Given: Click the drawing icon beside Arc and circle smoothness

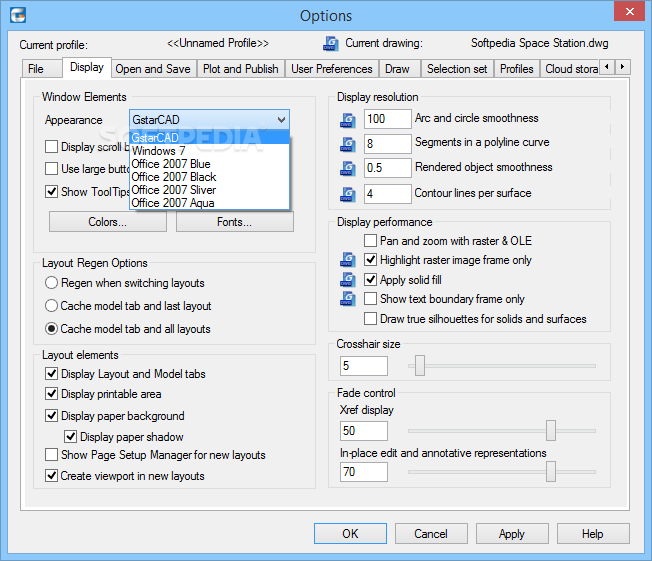Looking at the screenshot, I should [x=348, y=120].
